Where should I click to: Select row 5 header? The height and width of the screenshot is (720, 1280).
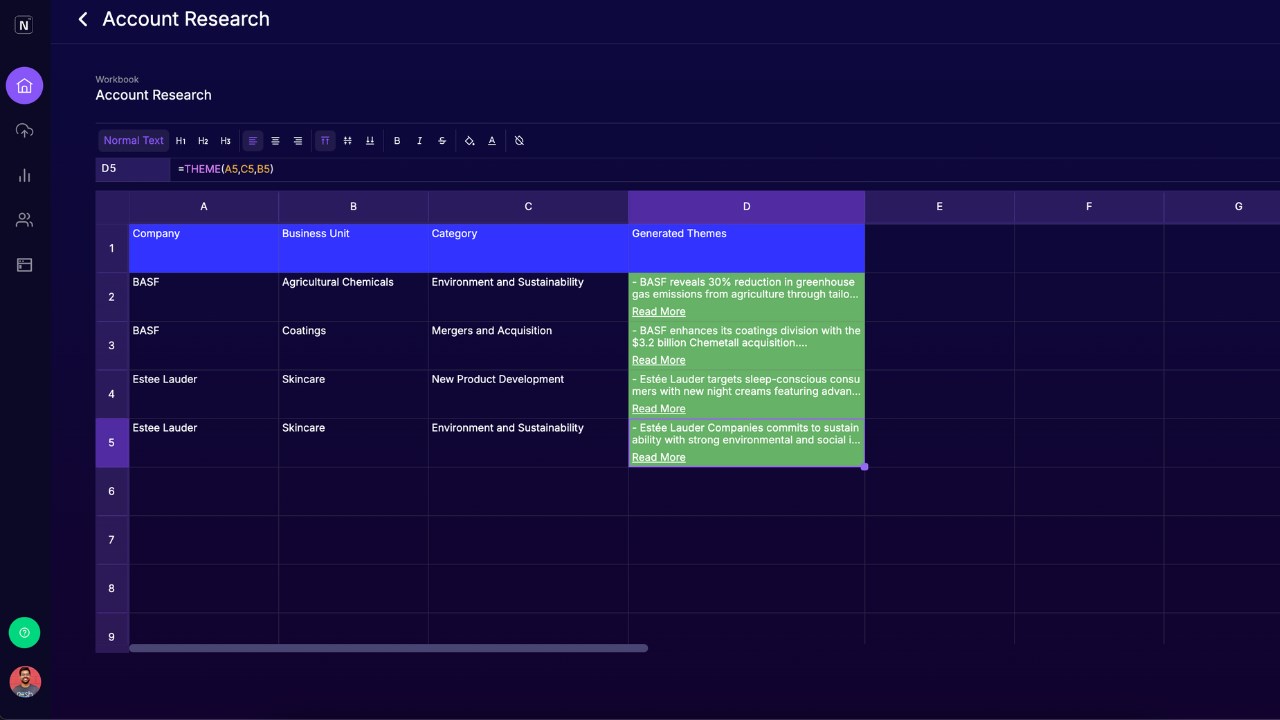coord(112,443)
